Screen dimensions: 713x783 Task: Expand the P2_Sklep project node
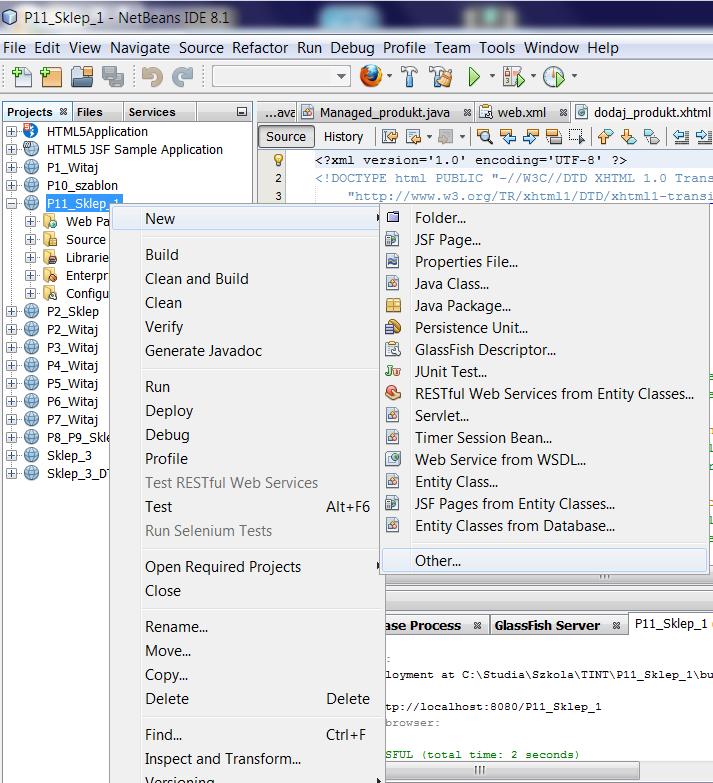coord(11,311)
